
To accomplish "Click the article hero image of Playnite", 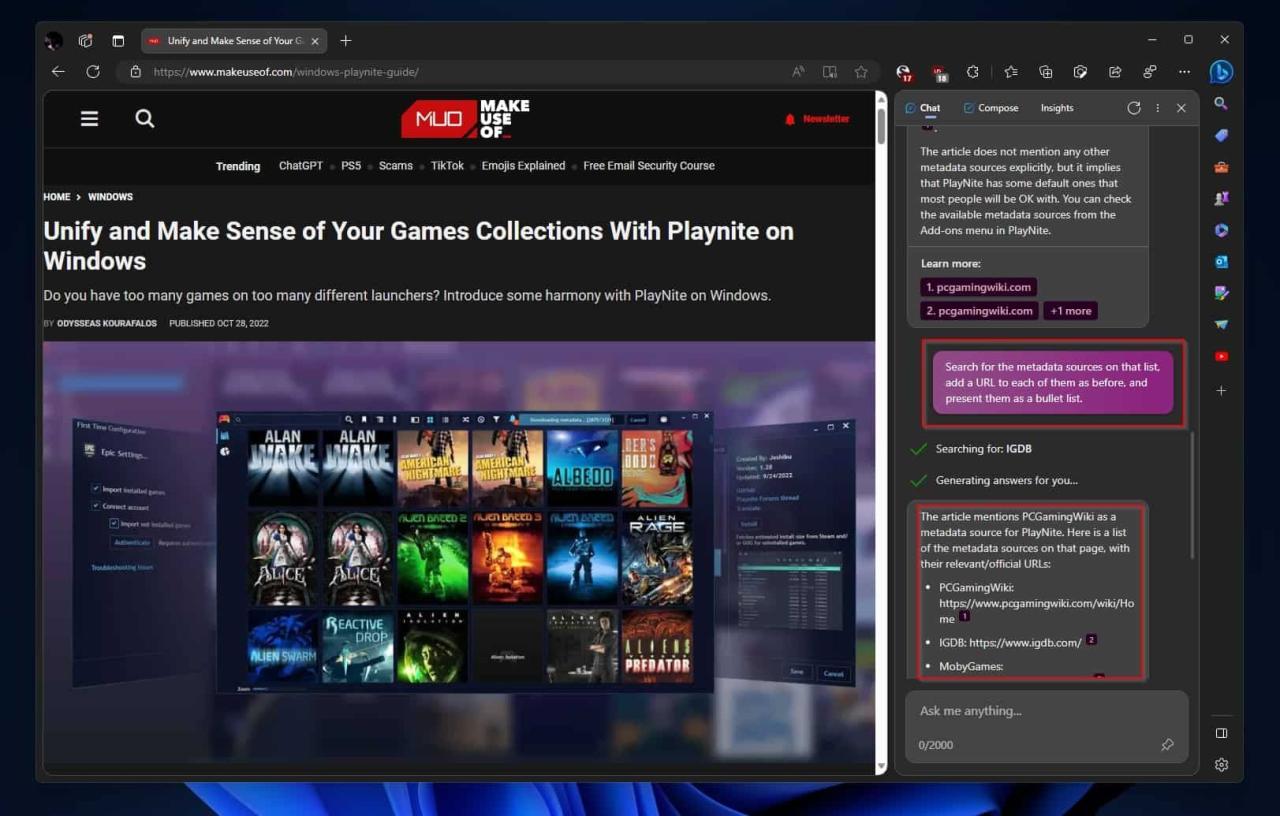I will [x=459, y=555].
